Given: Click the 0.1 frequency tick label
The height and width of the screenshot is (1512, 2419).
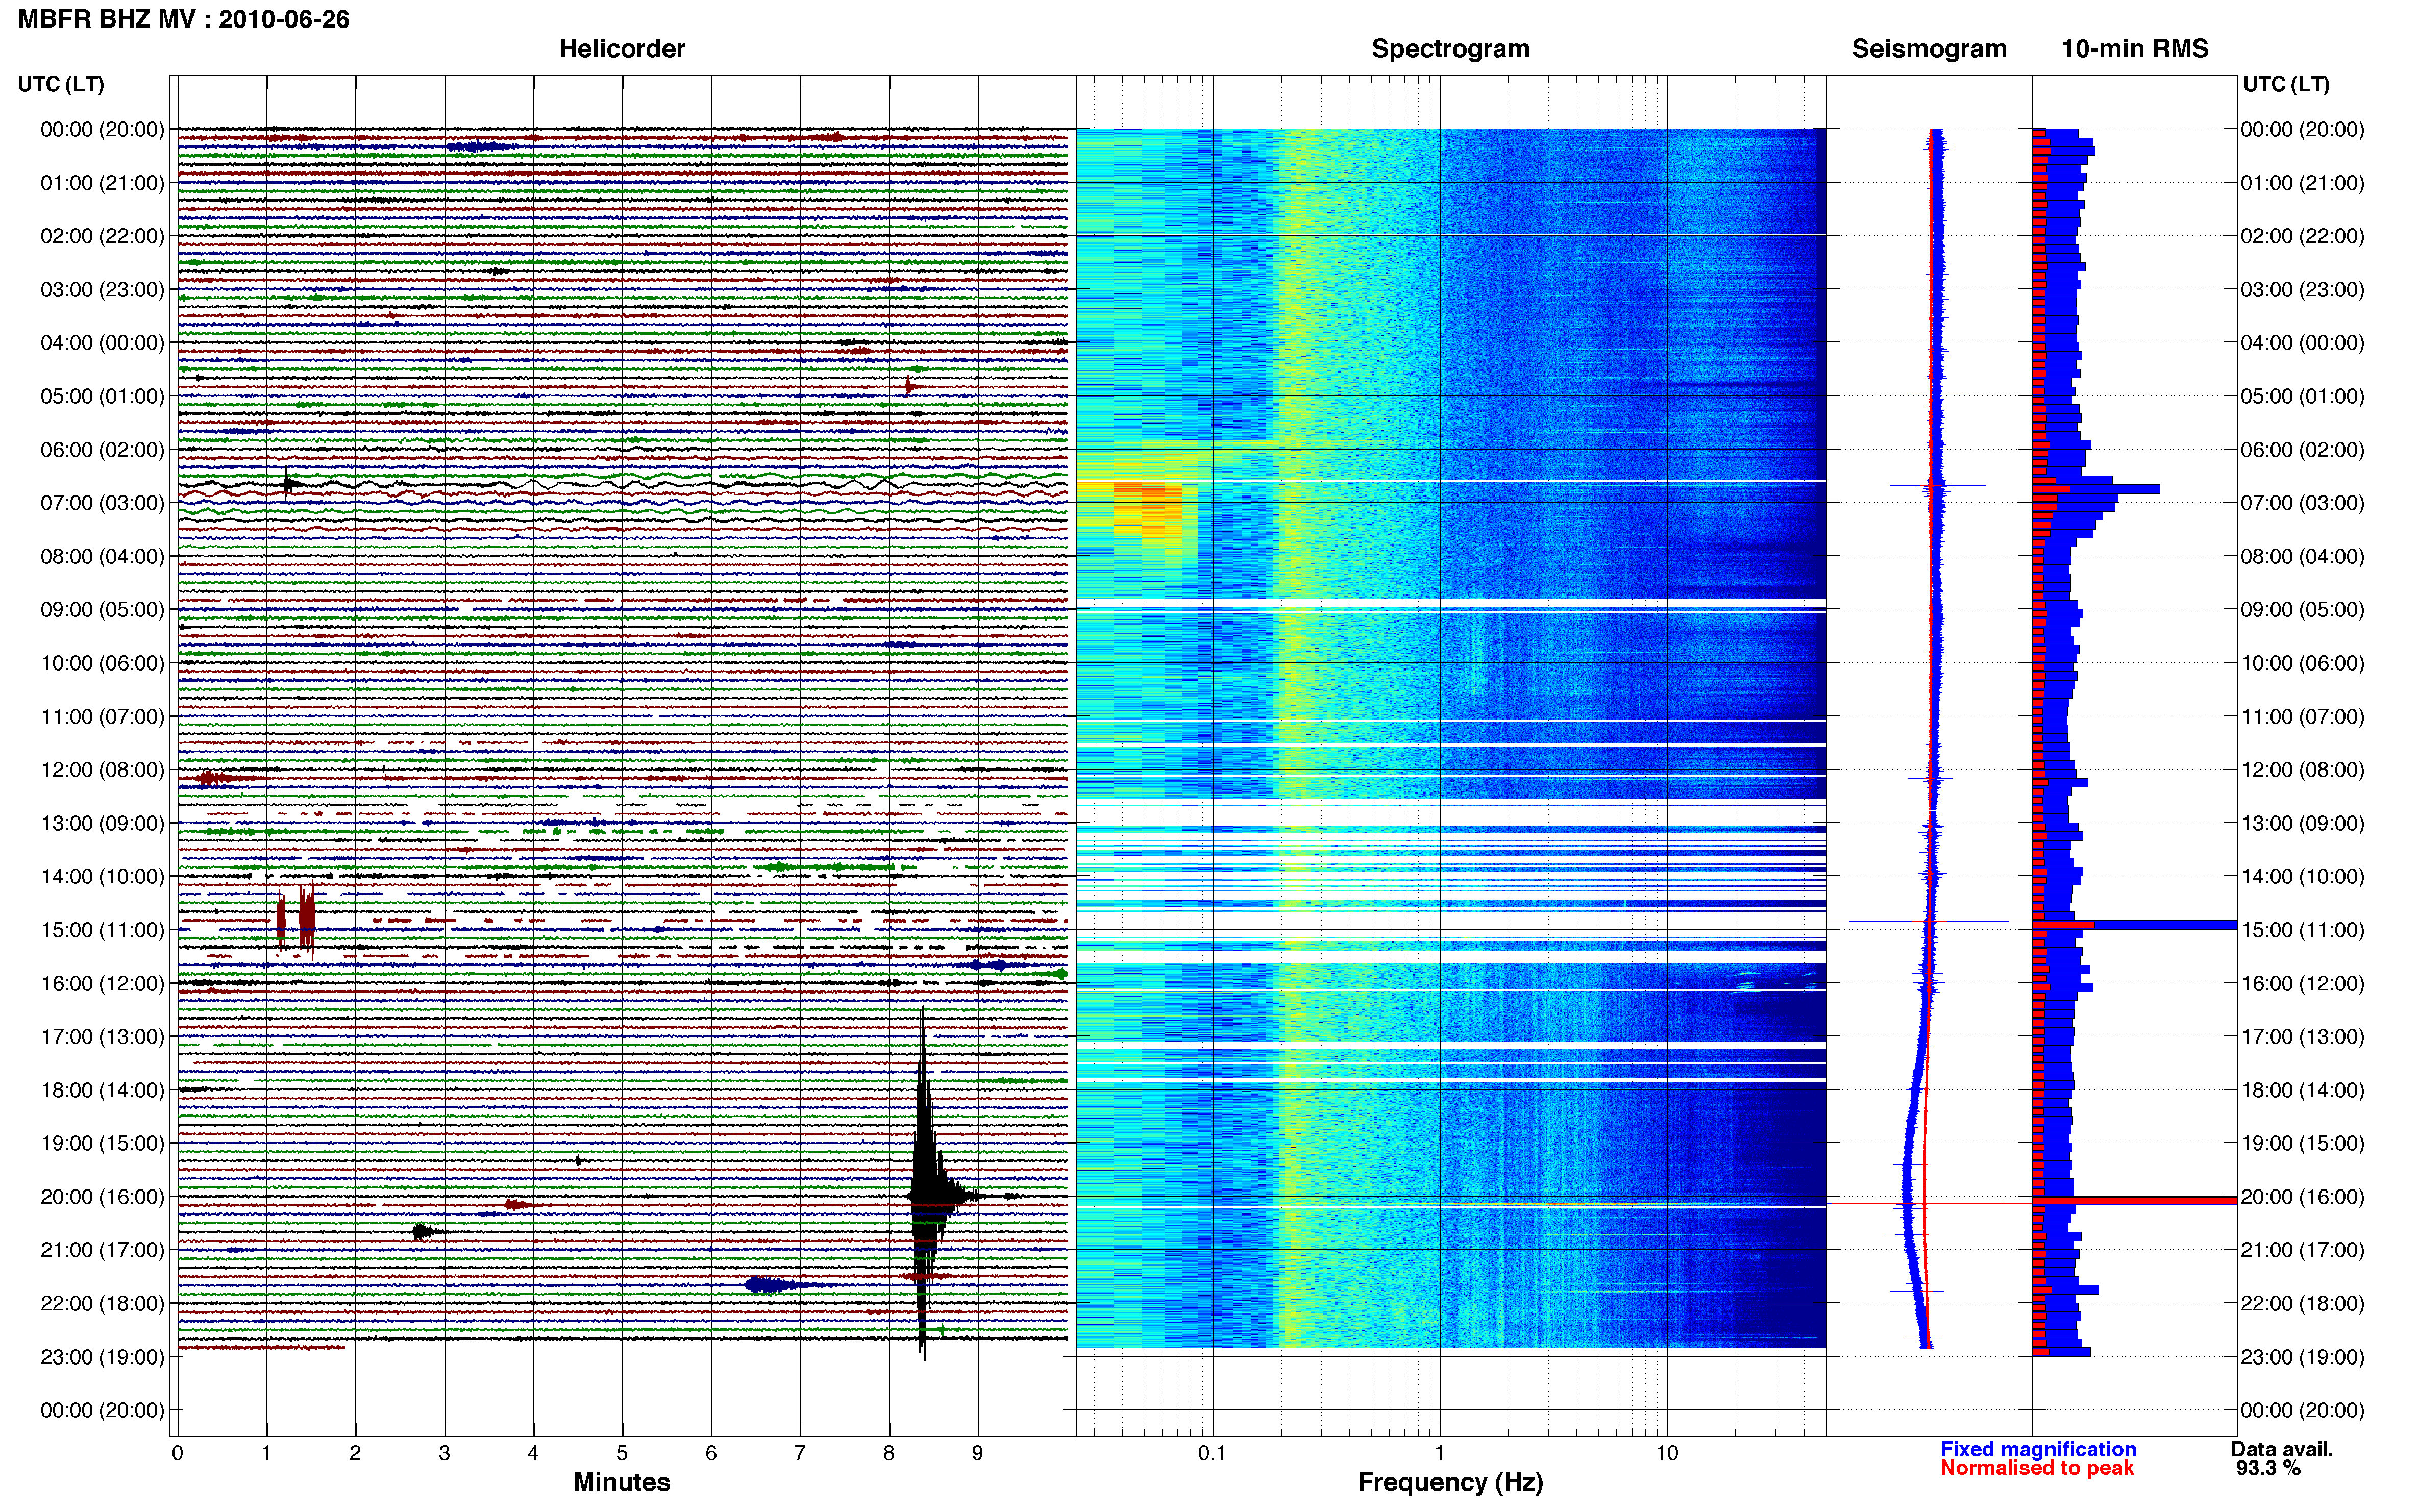Looking at the screenshot, I should tap(1212, 1453).
